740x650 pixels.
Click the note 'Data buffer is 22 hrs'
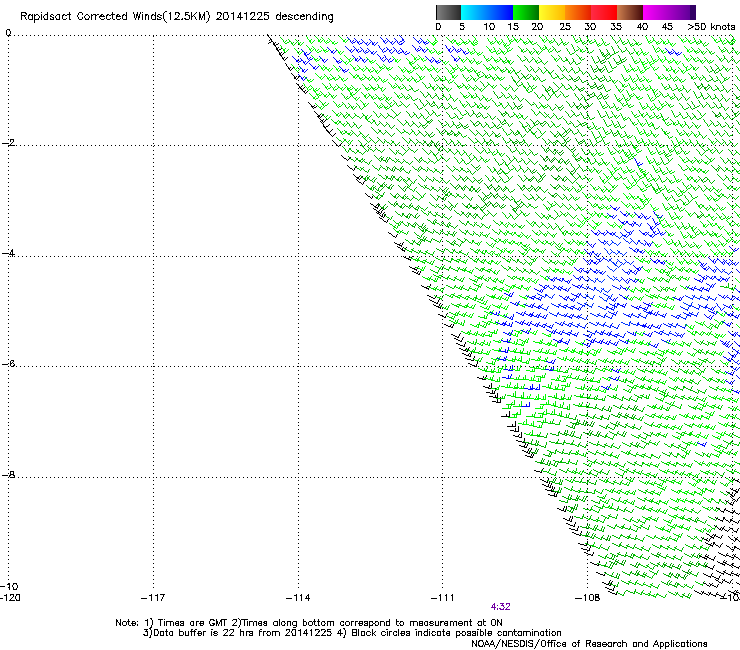tap(204, 633)
